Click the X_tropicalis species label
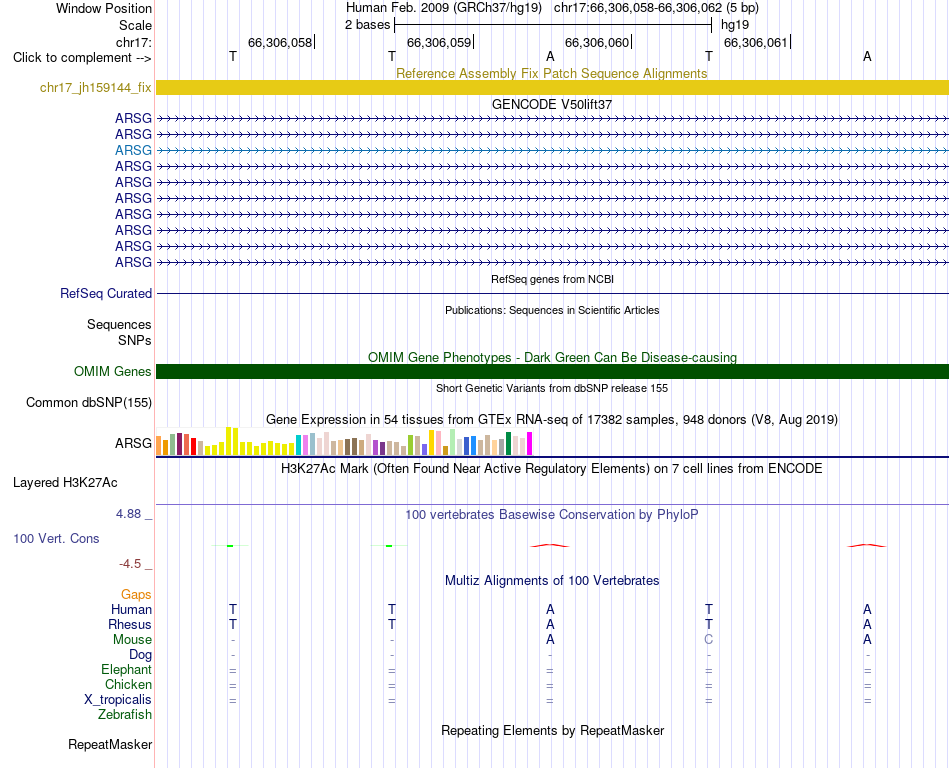950x768 pixels. [x=118, y=700]
